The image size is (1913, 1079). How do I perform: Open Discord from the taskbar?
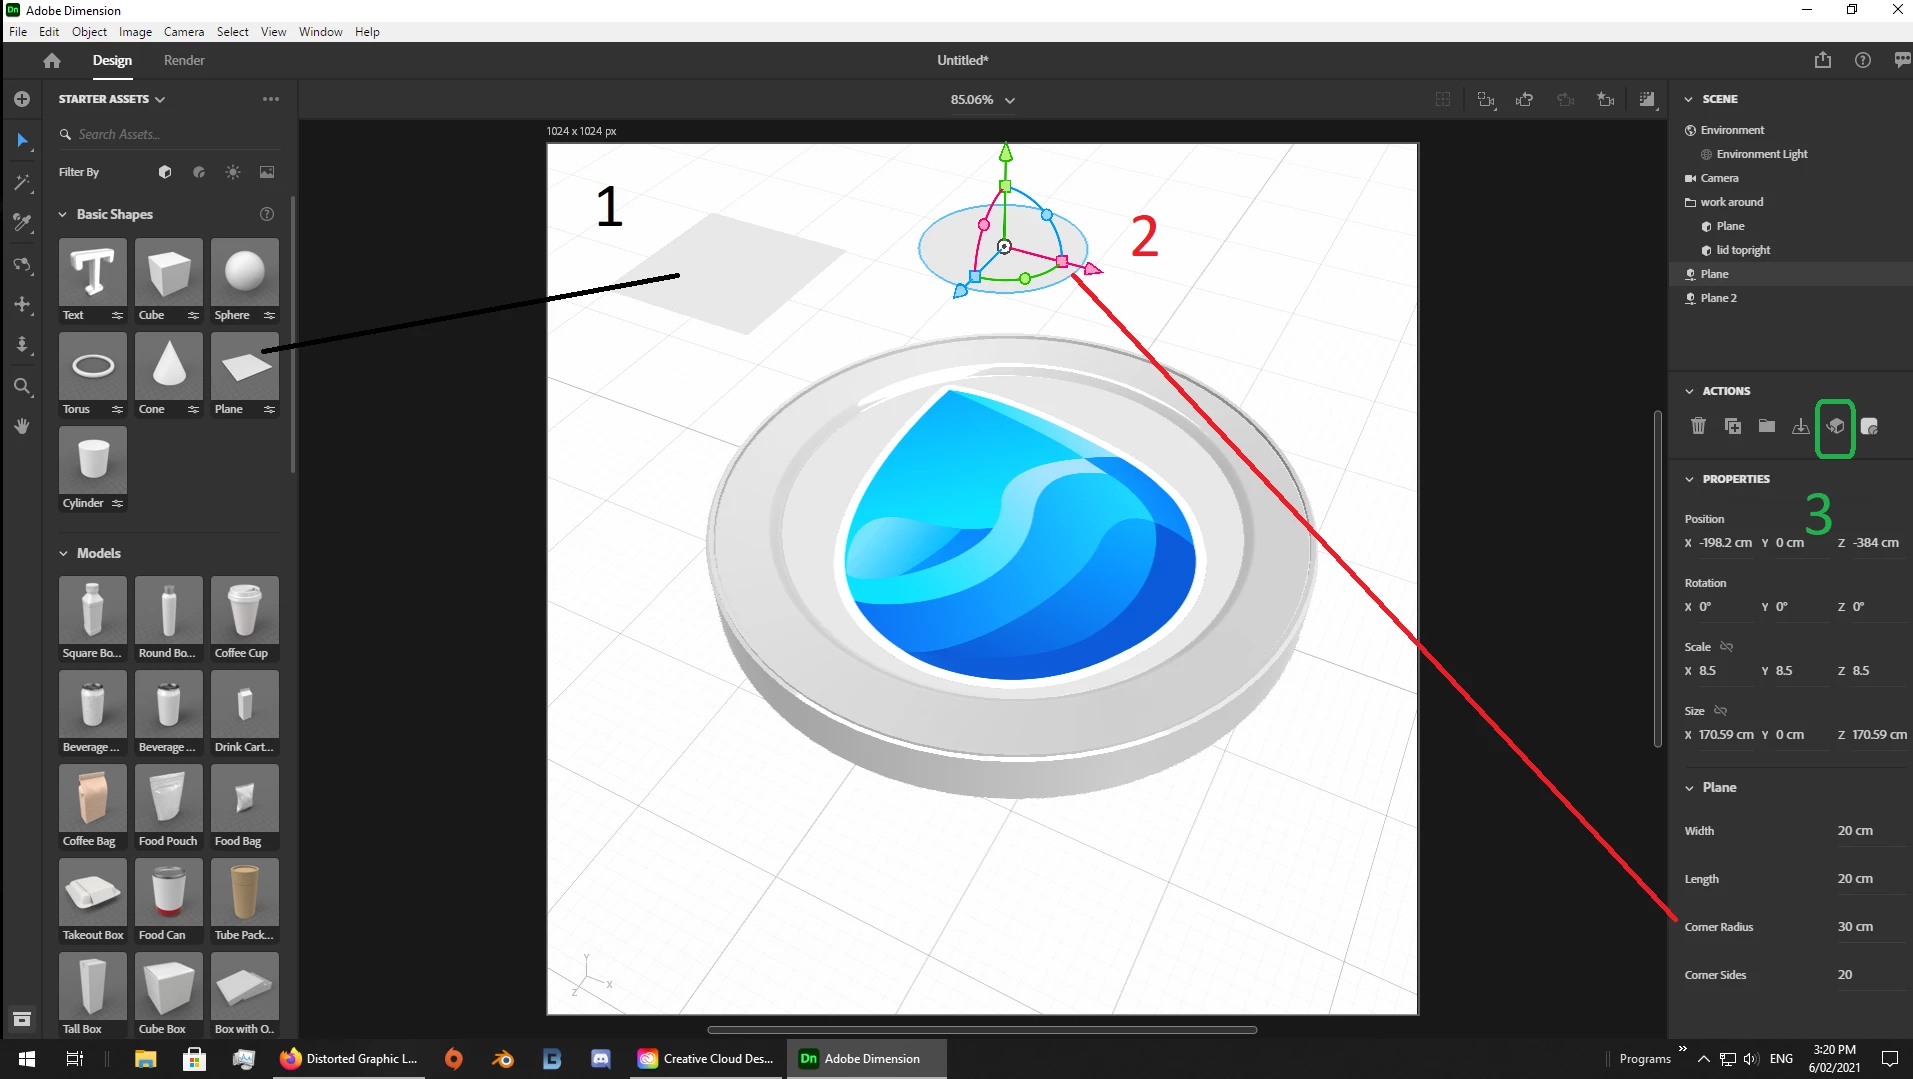(601, 1059)
